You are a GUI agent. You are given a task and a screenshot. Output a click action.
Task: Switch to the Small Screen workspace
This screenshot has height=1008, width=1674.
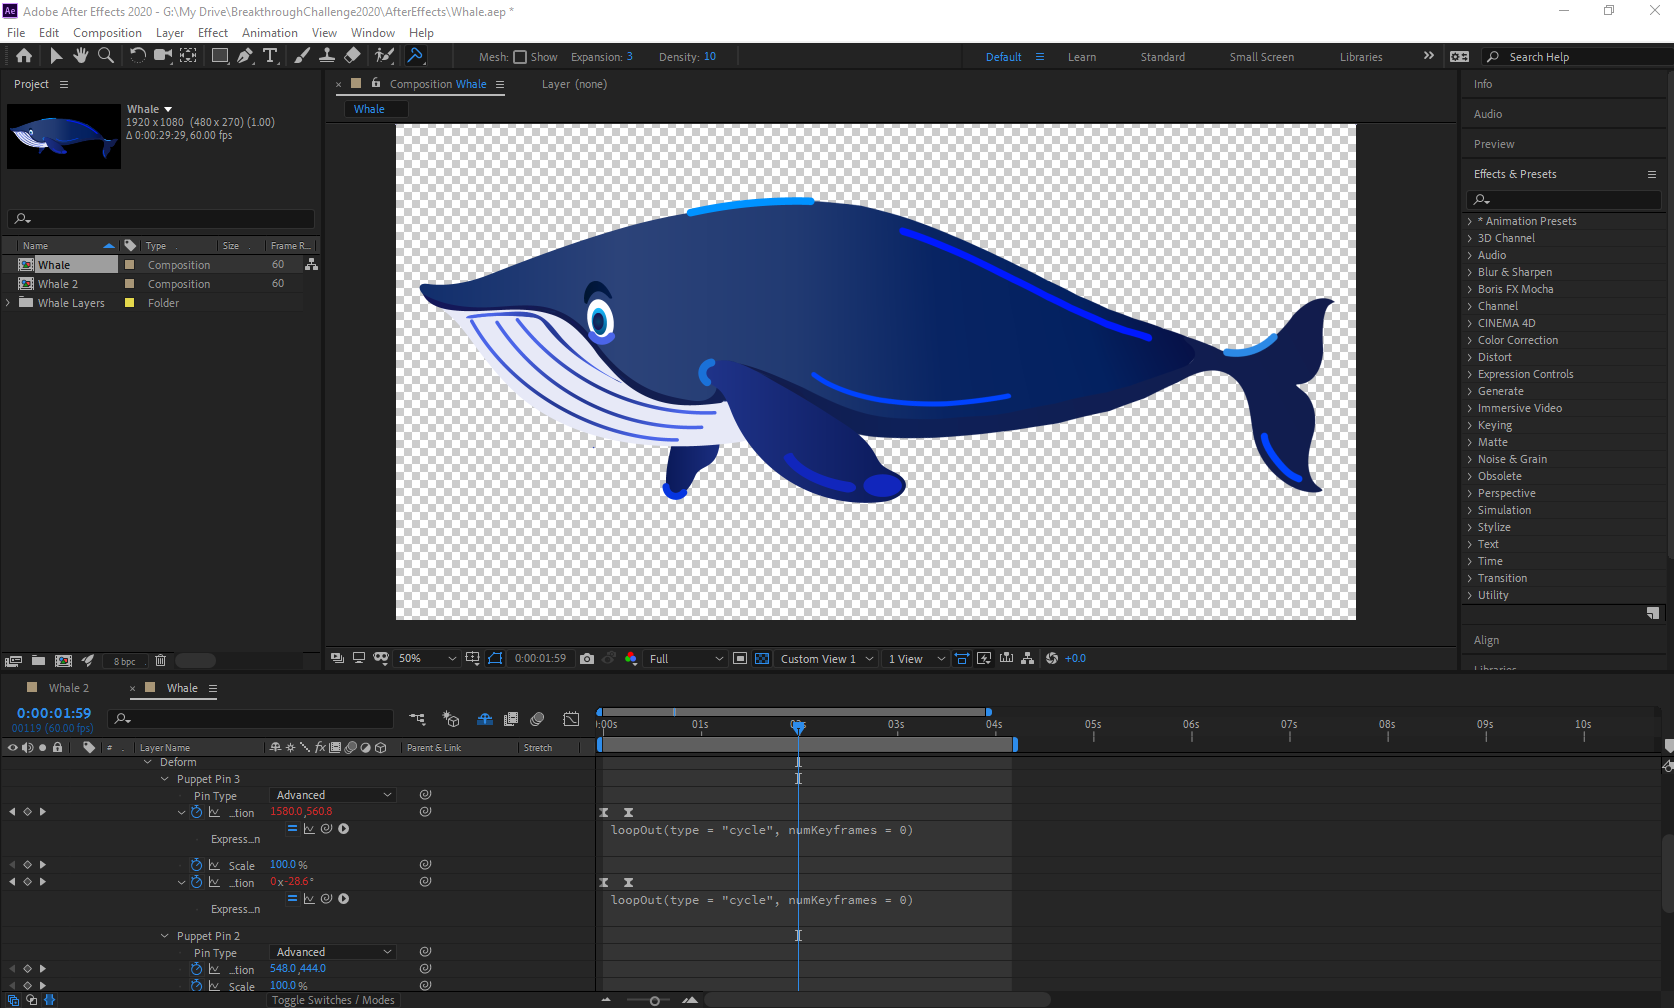(x=1261, y=57)
